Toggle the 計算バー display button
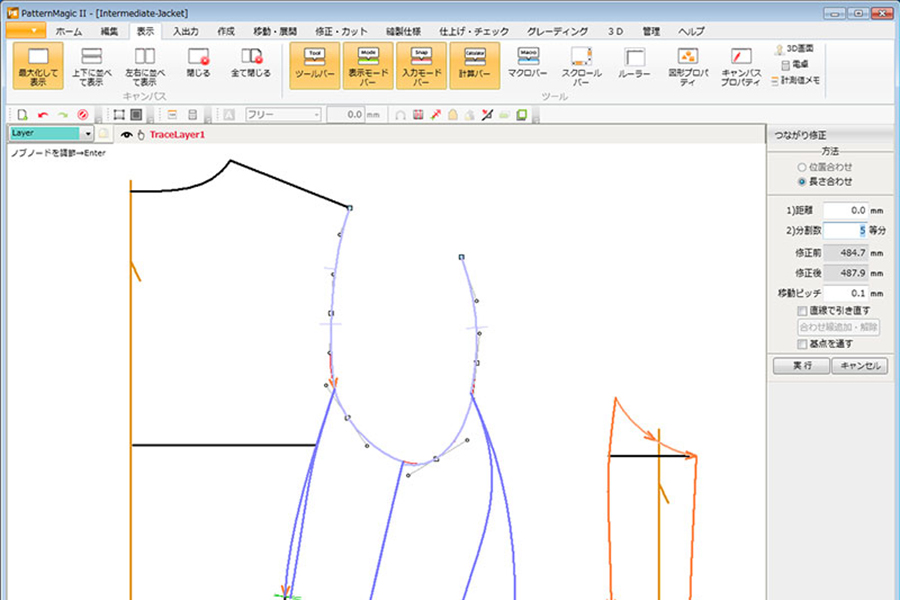900x600 pixels. click(x=474, y=64)
